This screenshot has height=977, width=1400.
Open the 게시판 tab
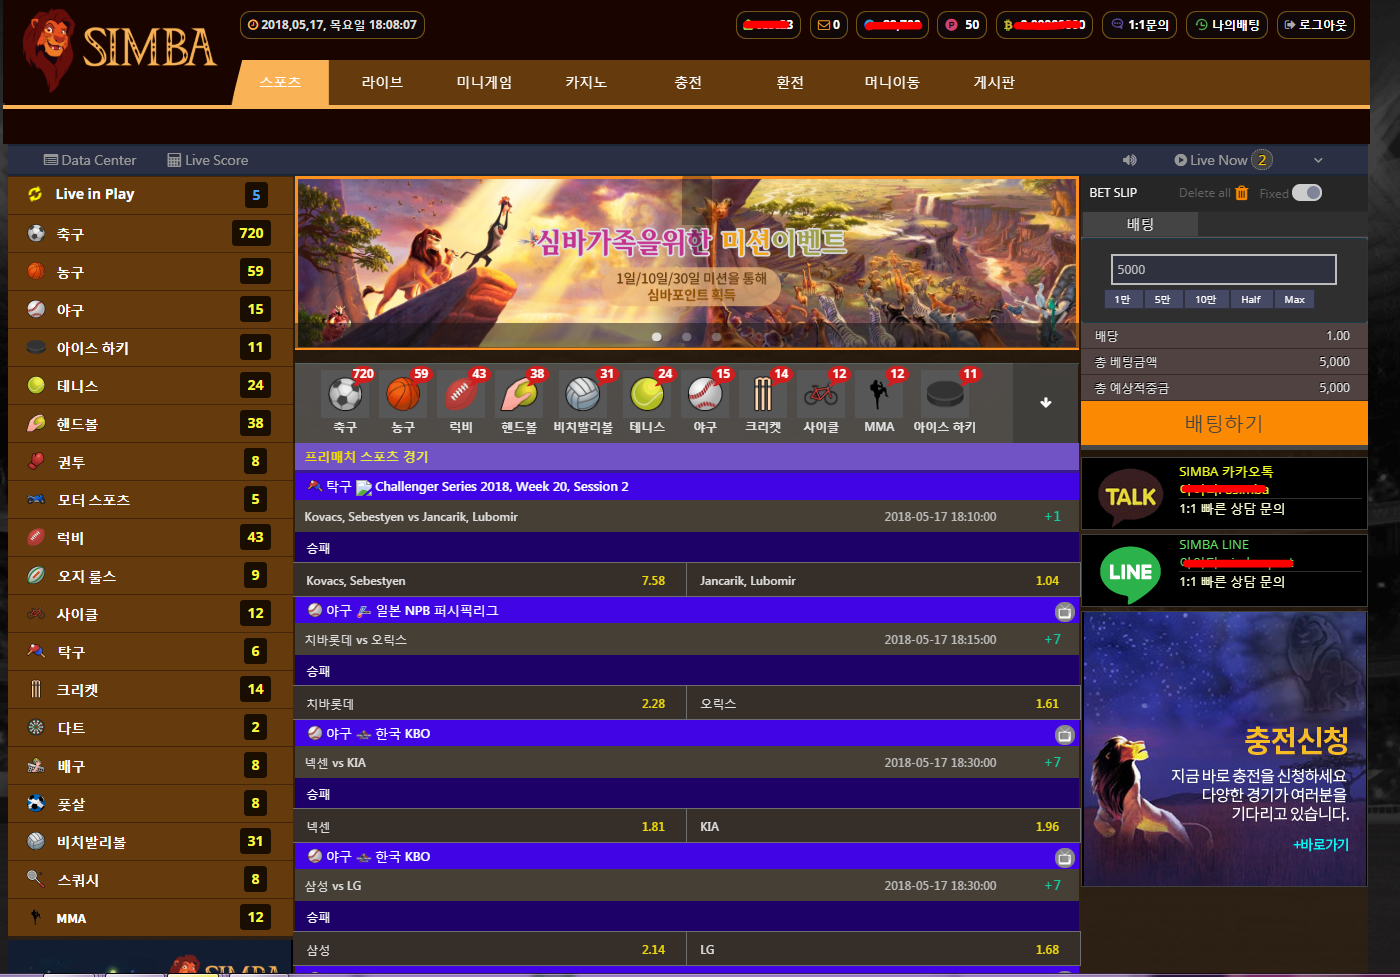(994, 82)
